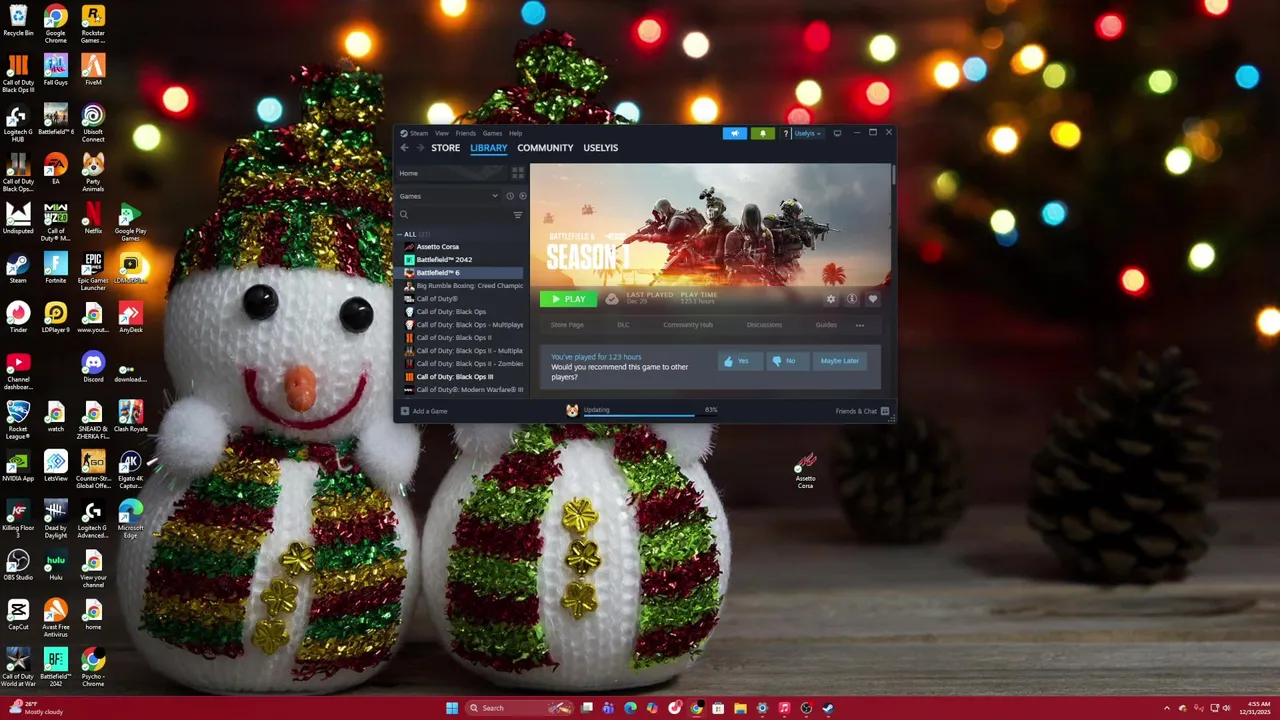Click green PLAY button for Battlefield 6
1280x720 pixels.
568,299
